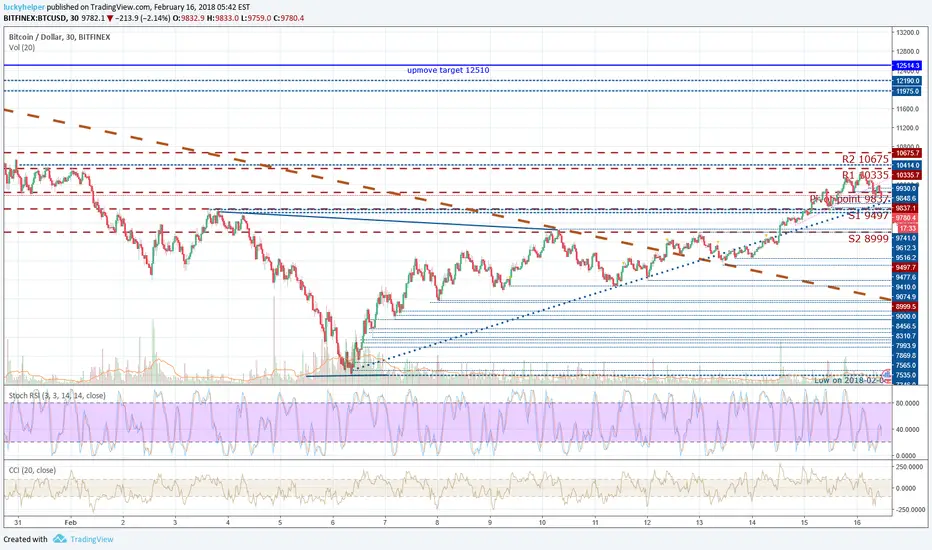
Task: Select the Stoch RSI indicator label
Action: click(57, 395)
